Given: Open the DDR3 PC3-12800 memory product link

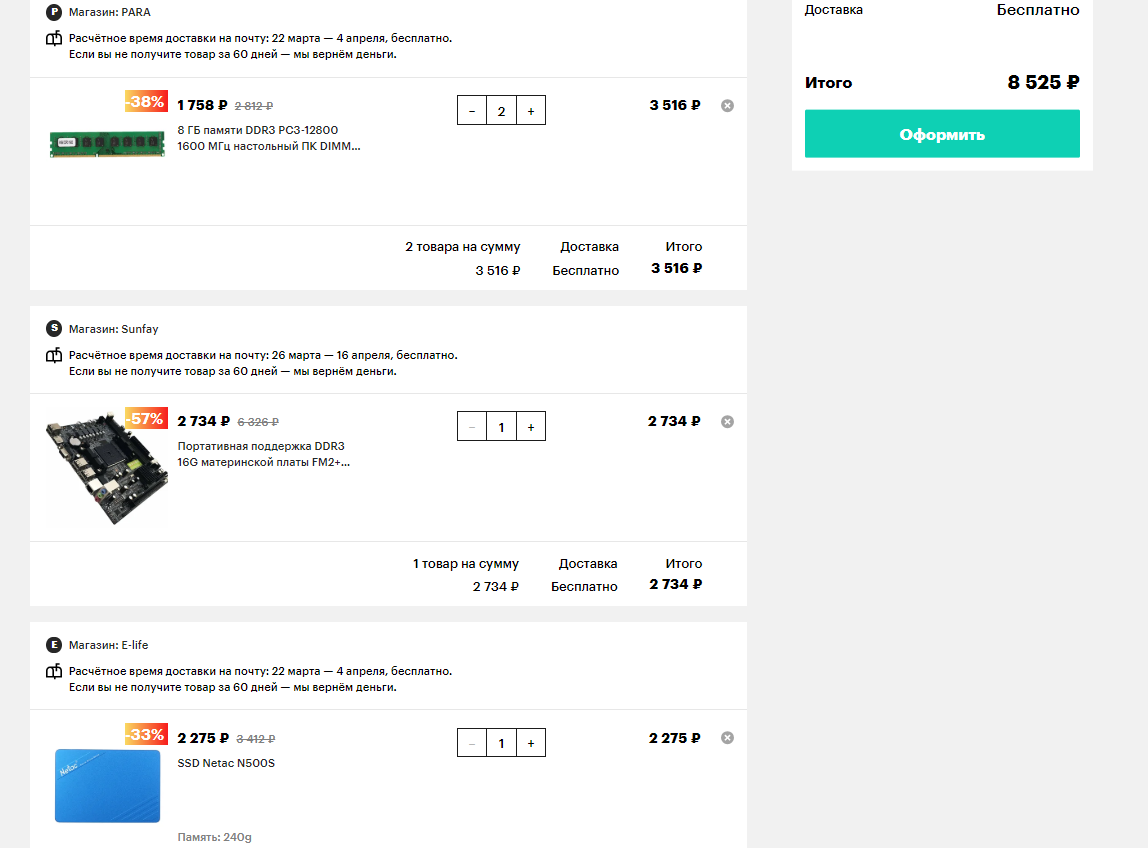Looking at the screenshot, I should tap(269, 138).
